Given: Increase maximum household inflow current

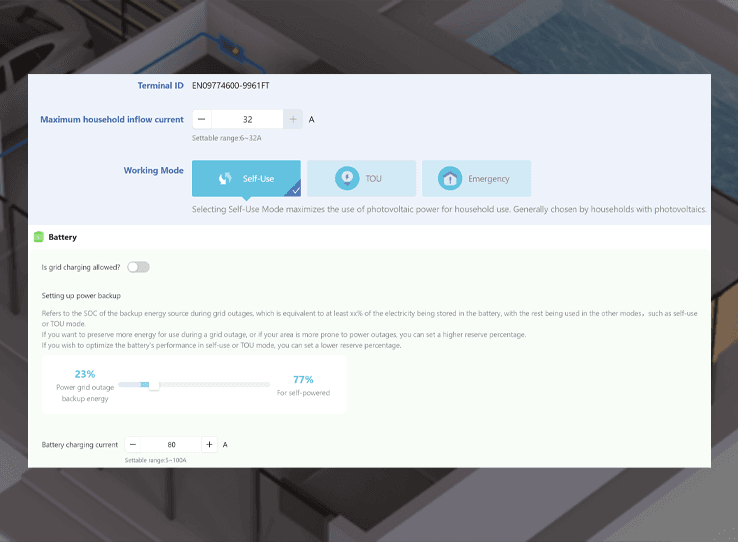Looking at the screenshot, I should (293, 120).
